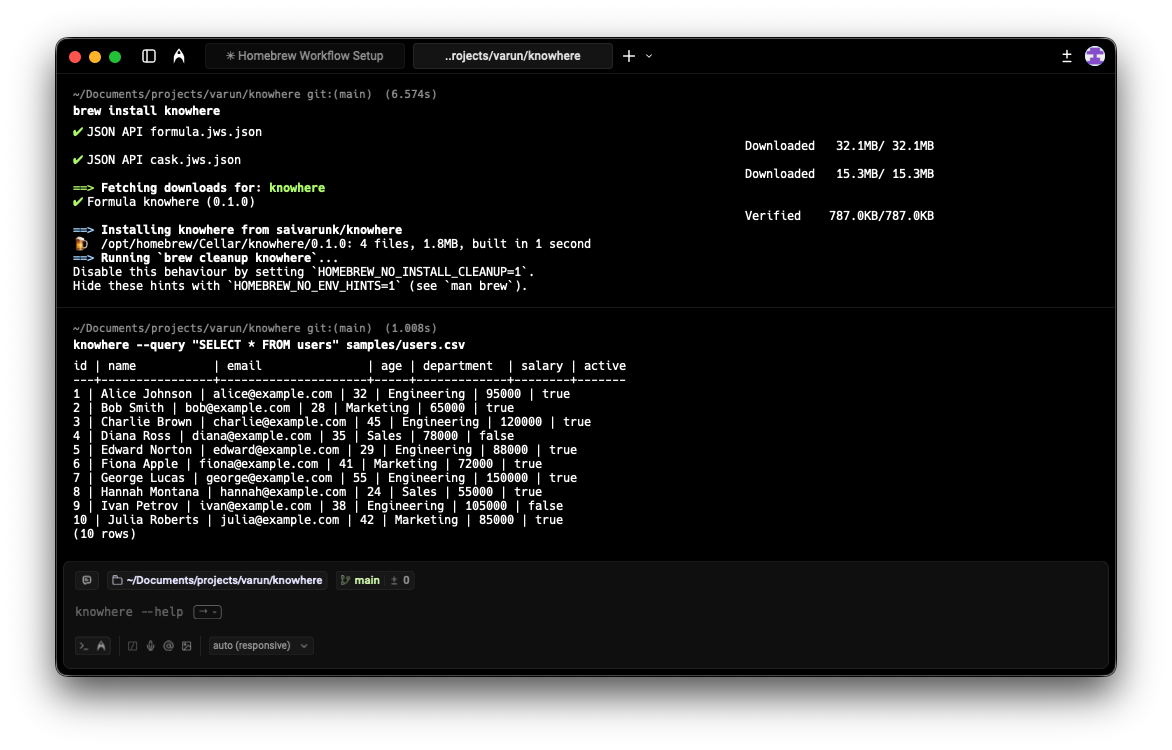Open the user profile avatar
This screenshot has width=1172, height=750.
1095,56
